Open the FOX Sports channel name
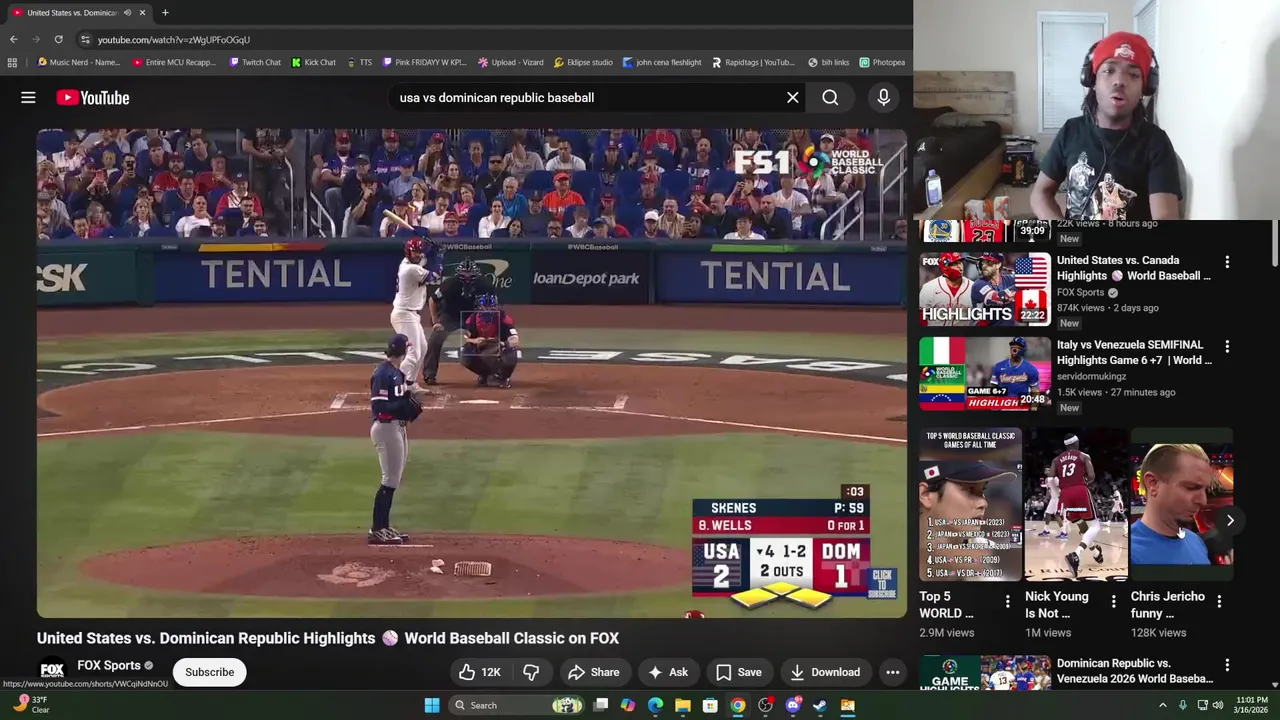This screenshot has height=720, width=1280. tap(109, 665)
